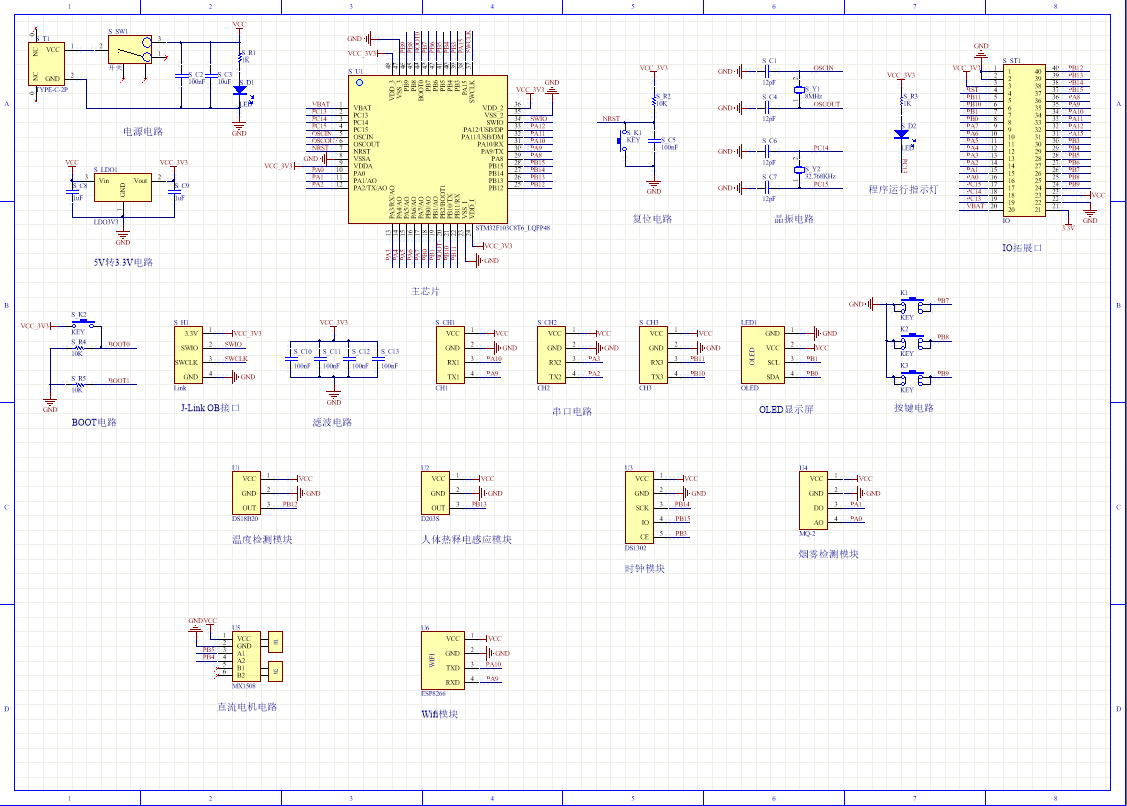Click the '串口电路' label
This screenshot has height=806, width=1127.
point(572,412)
